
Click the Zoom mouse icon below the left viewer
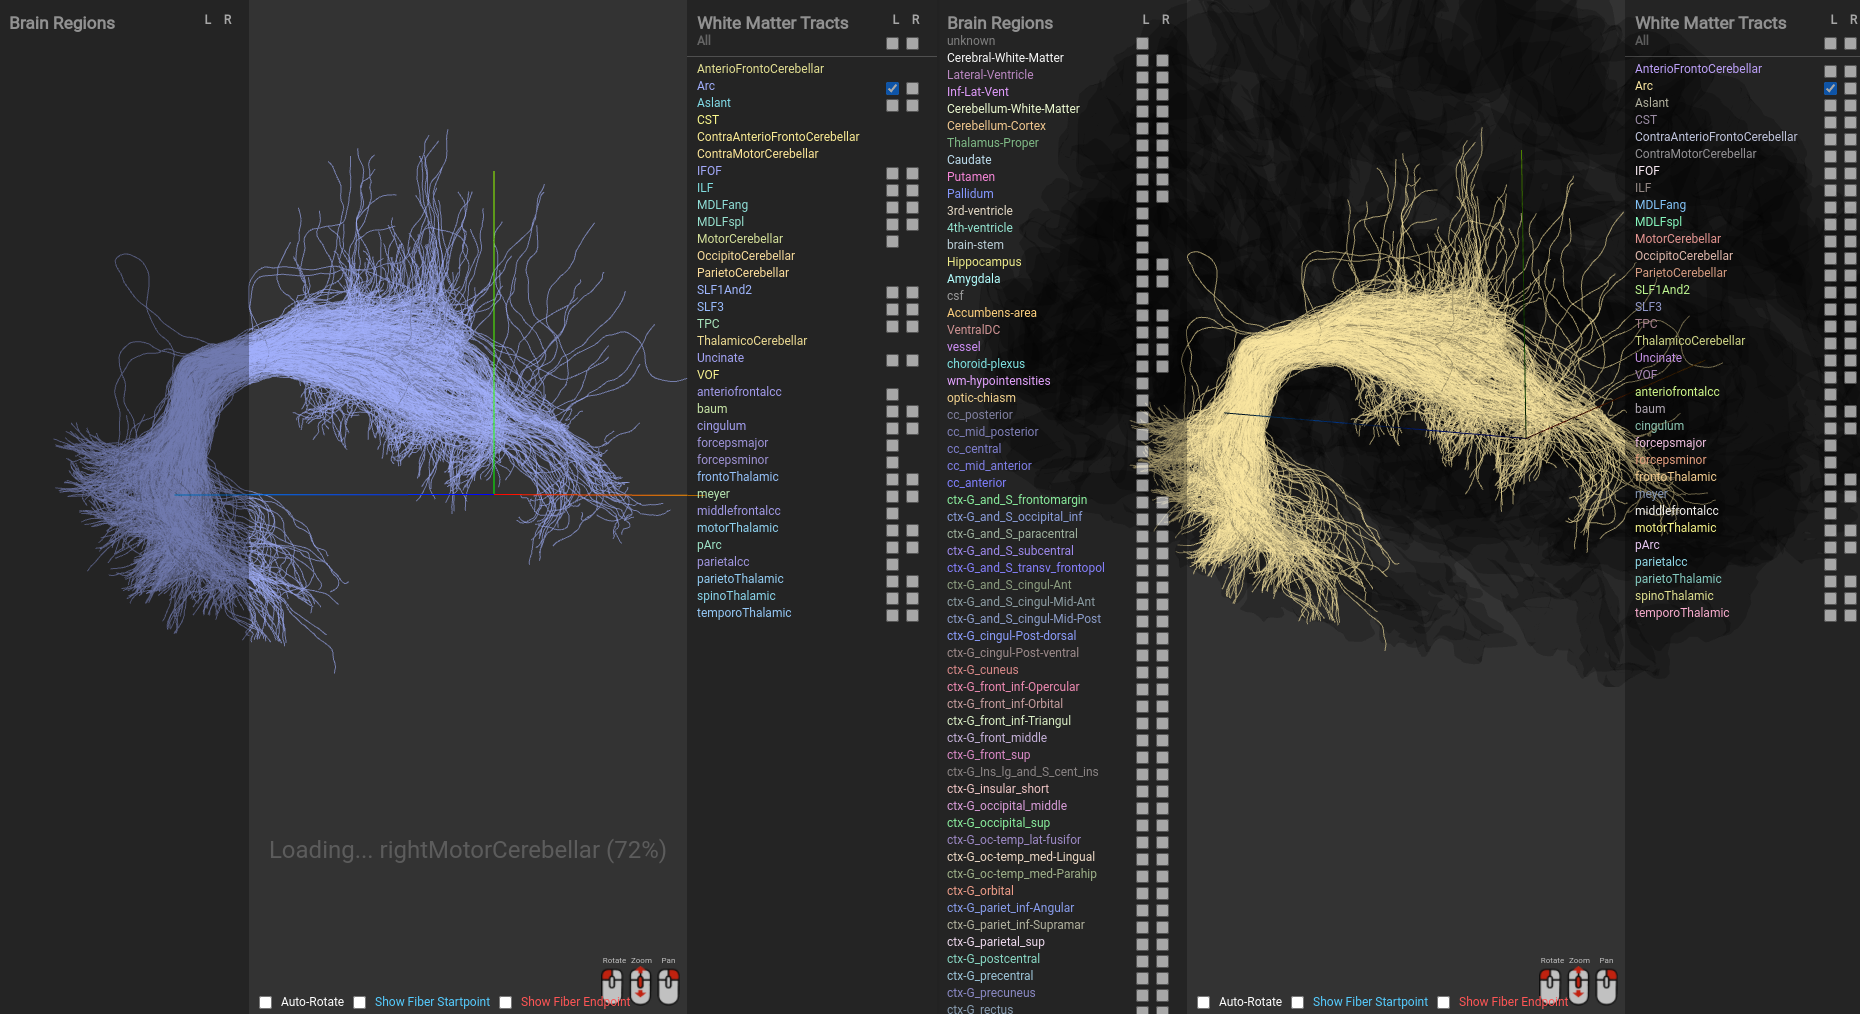(x=641, y=987)
